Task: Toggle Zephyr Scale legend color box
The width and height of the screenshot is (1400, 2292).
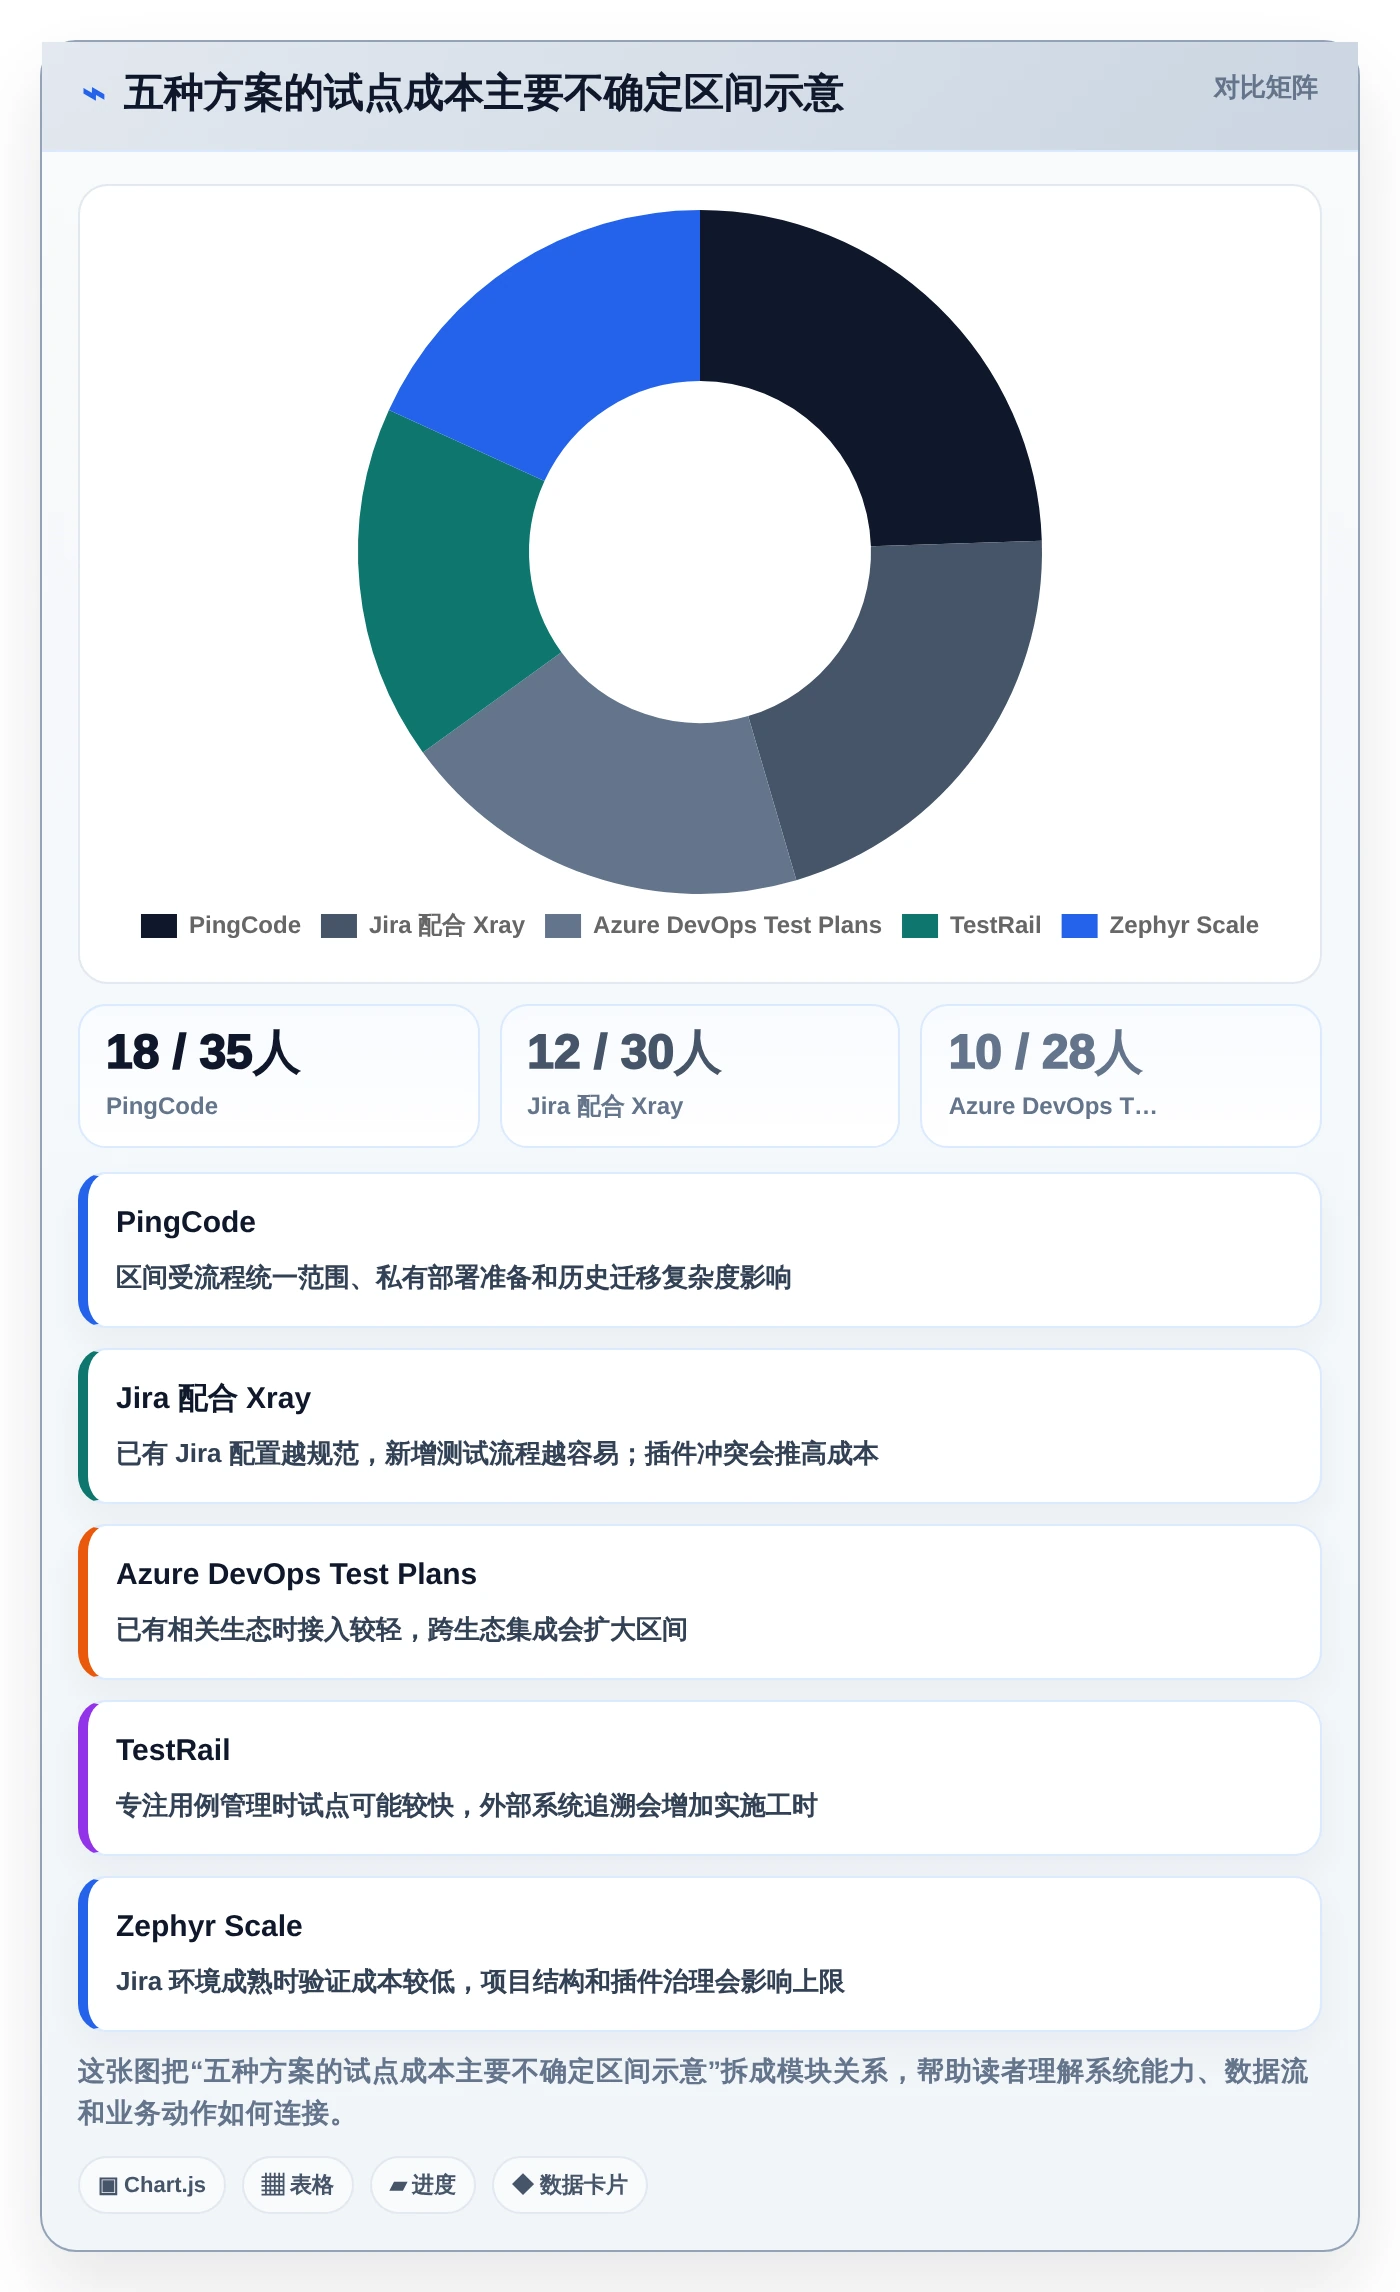Action: point(1079,926)
